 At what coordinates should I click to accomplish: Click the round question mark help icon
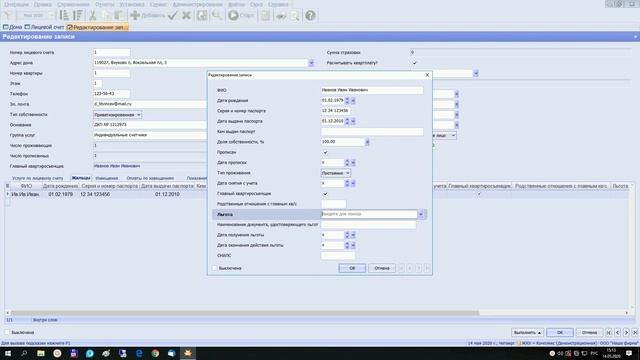[x=310, y=16]
